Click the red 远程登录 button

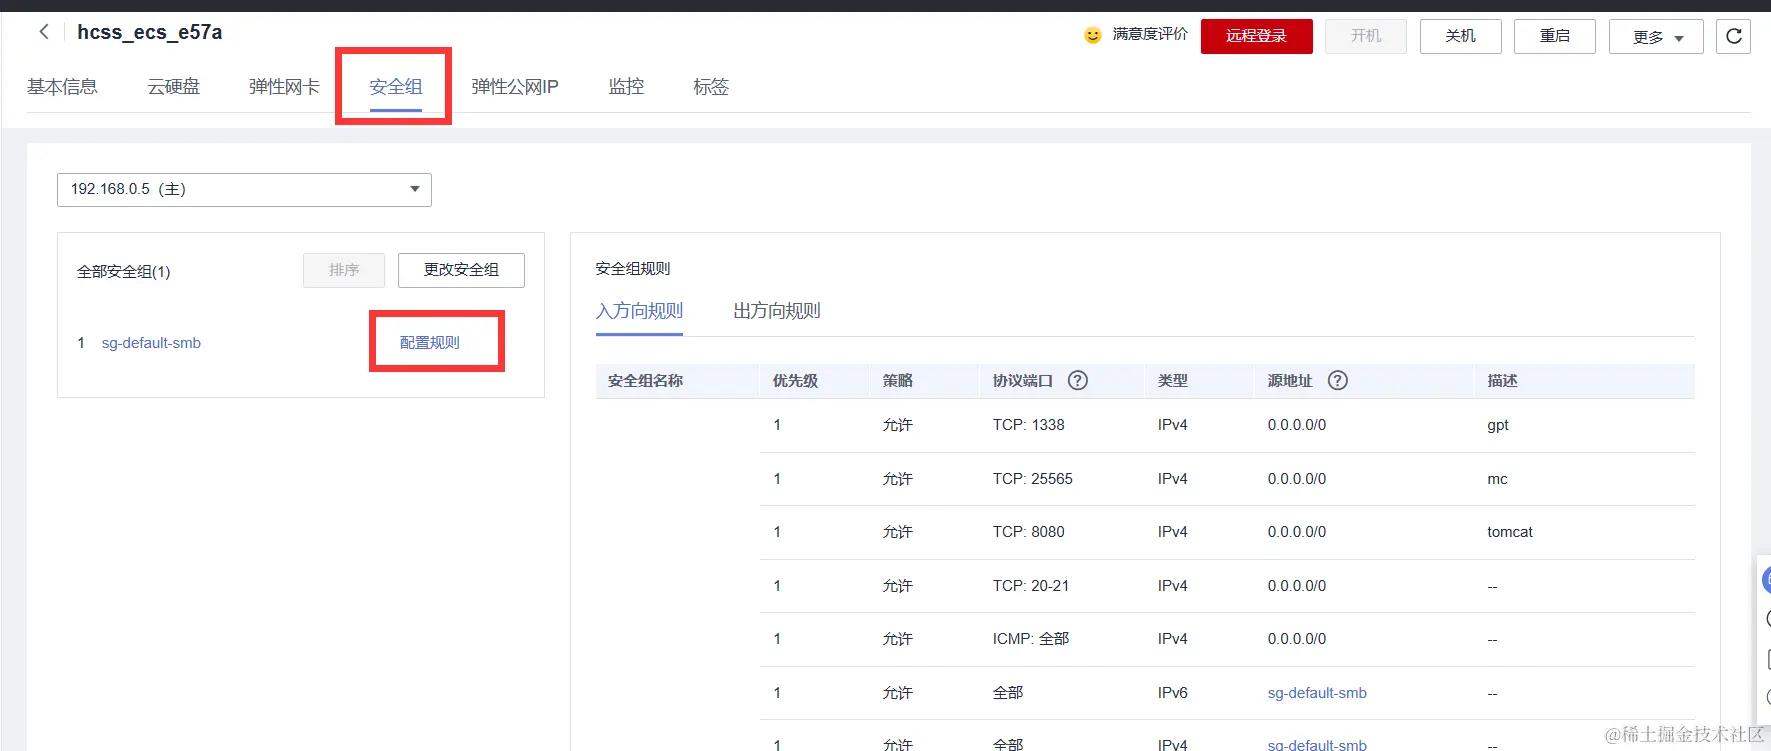pyautogui.click(x=1256, y=36)
